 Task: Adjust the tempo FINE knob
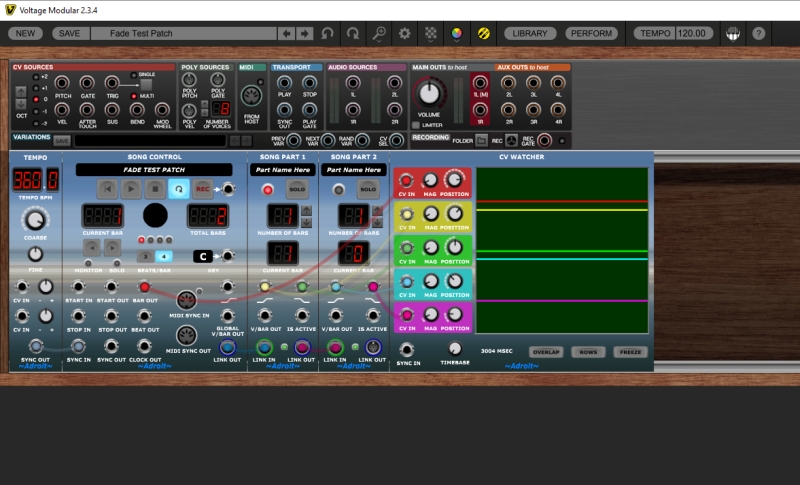click(x=35, y=254)
